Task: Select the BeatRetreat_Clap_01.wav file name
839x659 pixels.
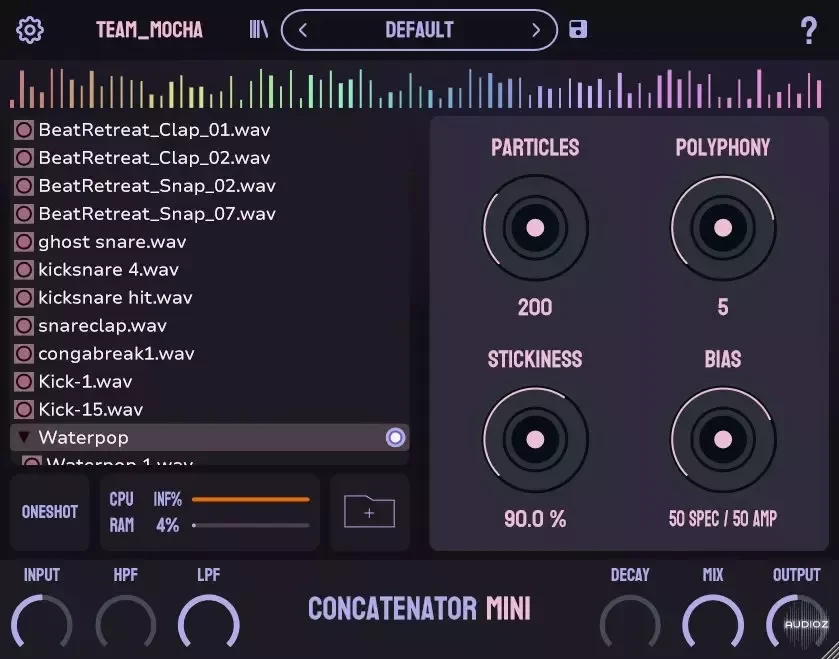Action: tap(154, 130)
